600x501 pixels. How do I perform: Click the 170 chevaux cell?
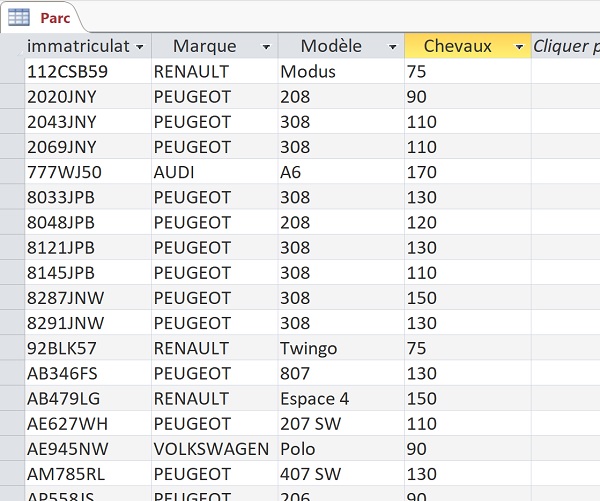[x=468, y=172]
